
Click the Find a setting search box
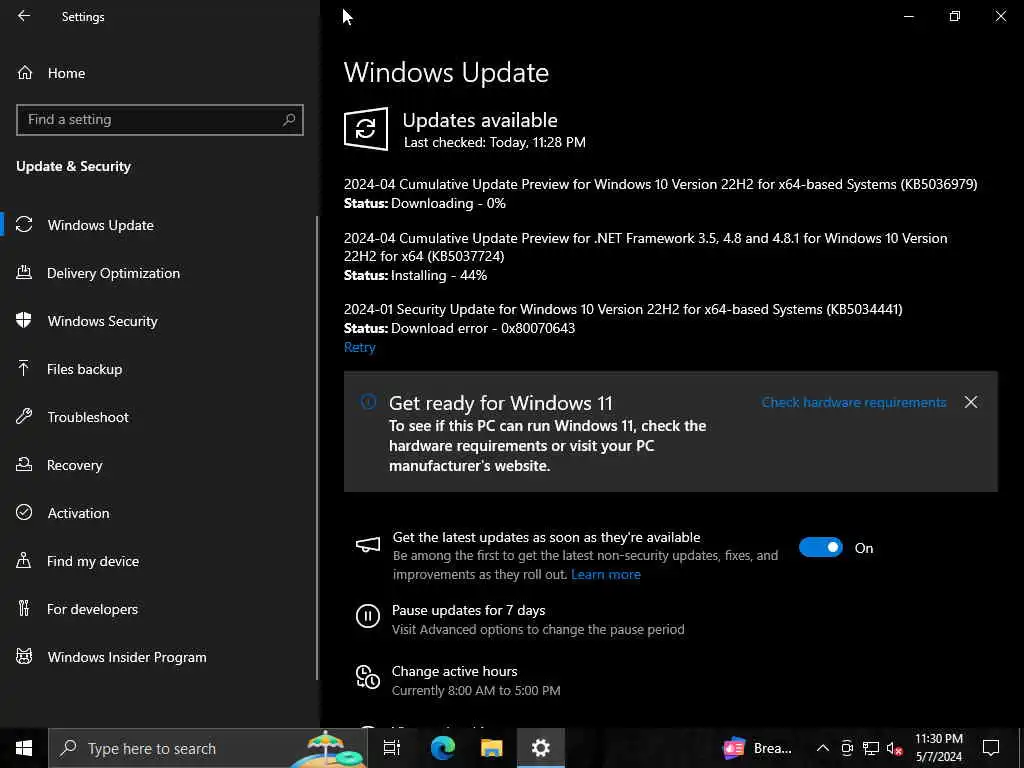tap(159, 120)
